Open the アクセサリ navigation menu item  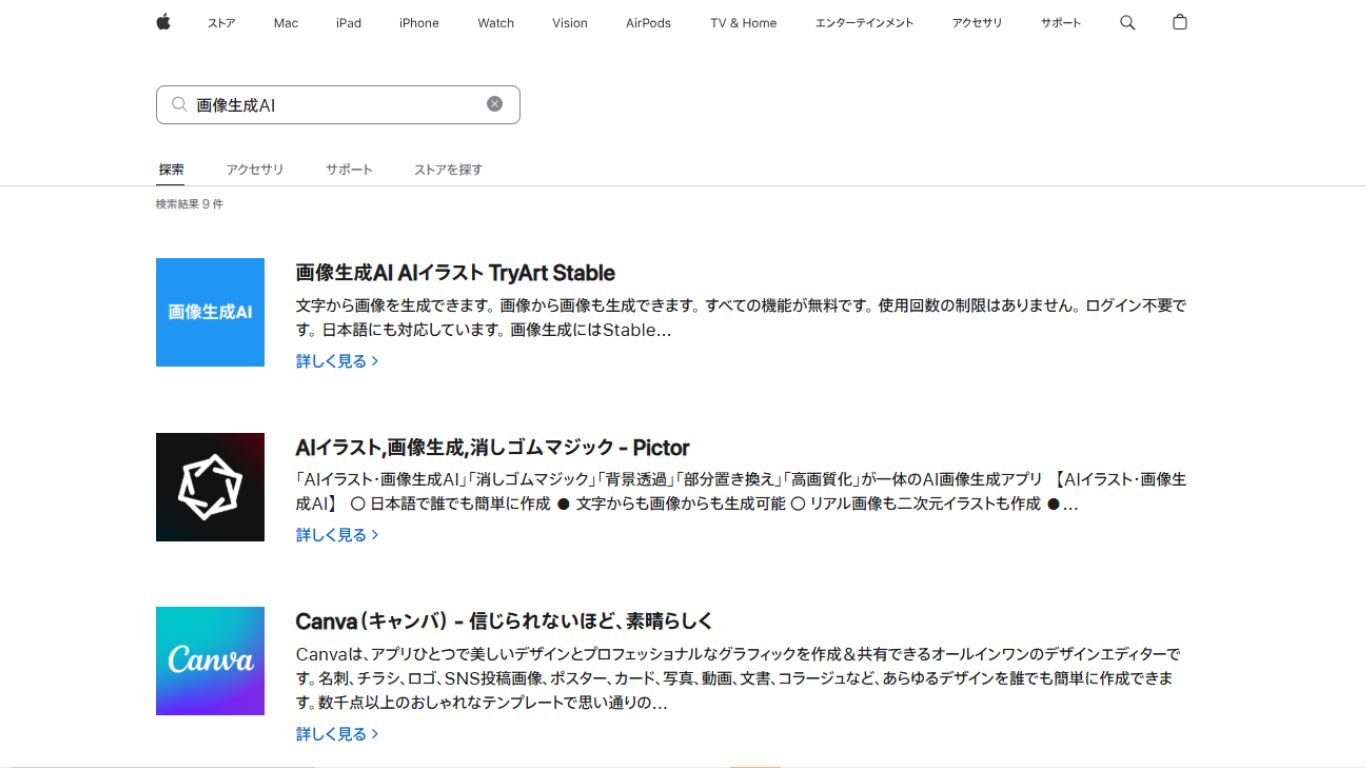pos(977,23)
